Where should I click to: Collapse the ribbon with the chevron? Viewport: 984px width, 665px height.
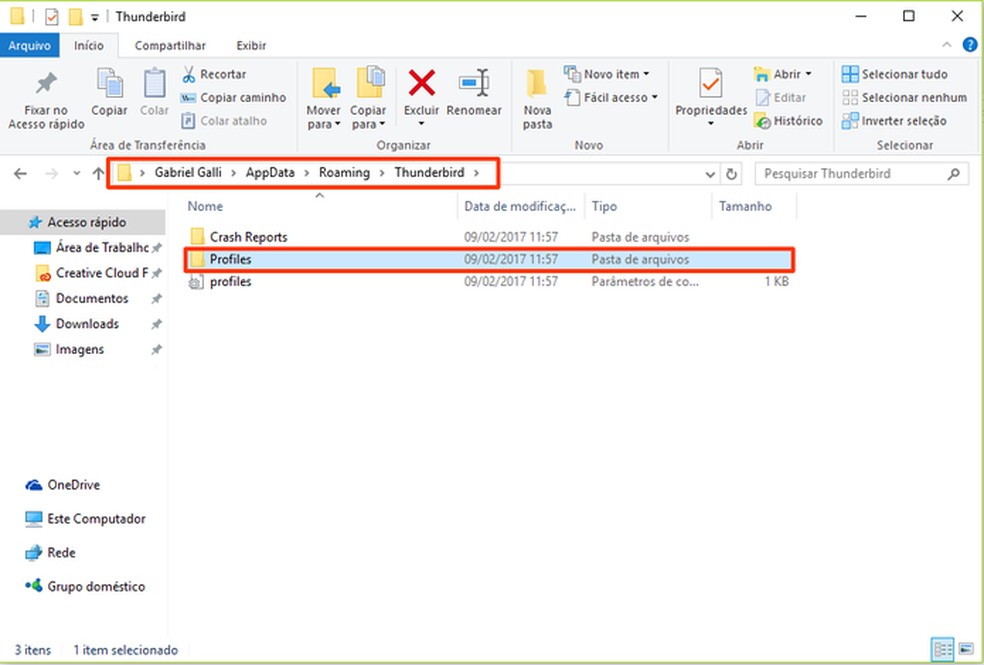coord(946,45)
